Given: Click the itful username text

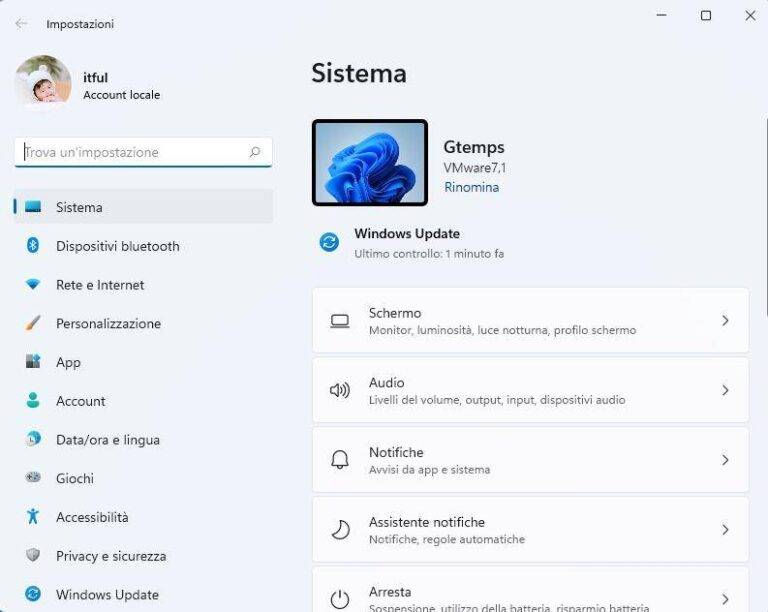Looking at the screenshot, I should (95, 77).
